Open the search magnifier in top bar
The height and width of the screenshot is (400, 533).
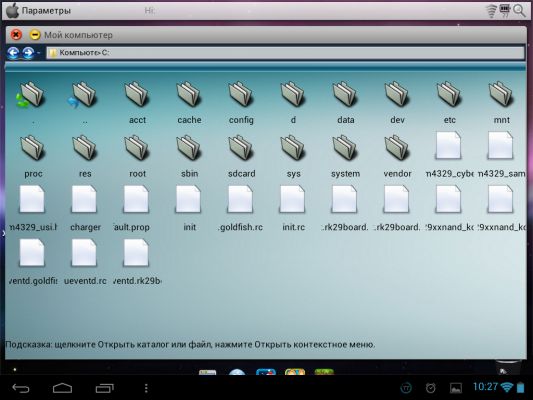coord(519,11)
